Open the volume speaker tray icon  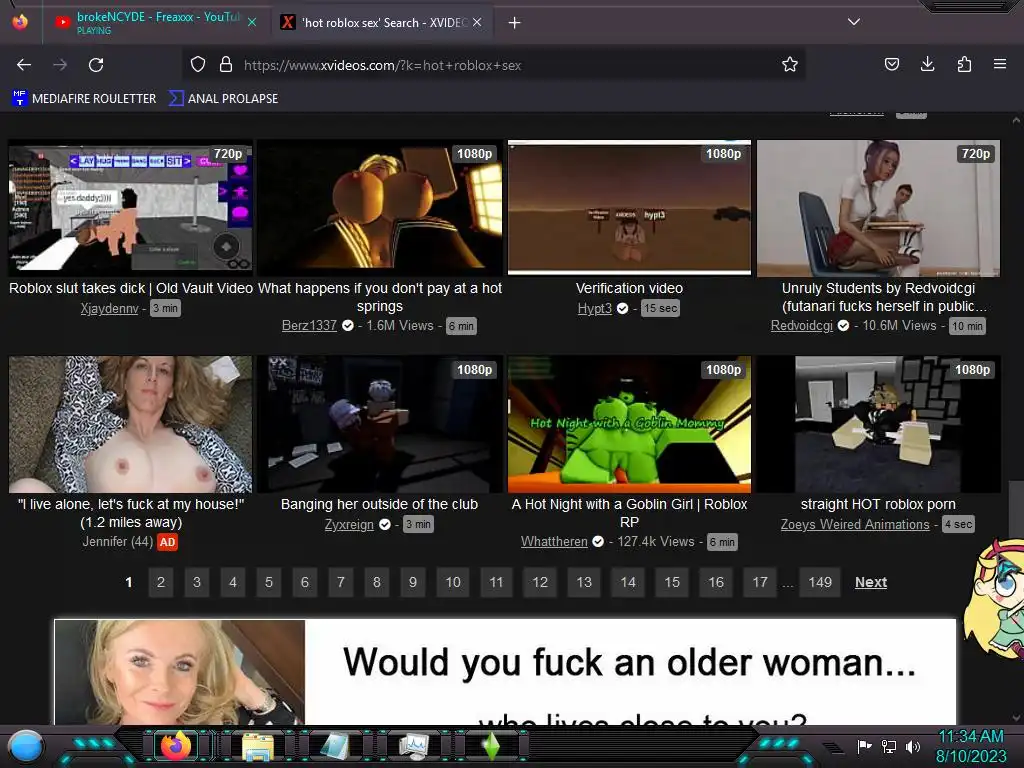click(x=913, y=746)
